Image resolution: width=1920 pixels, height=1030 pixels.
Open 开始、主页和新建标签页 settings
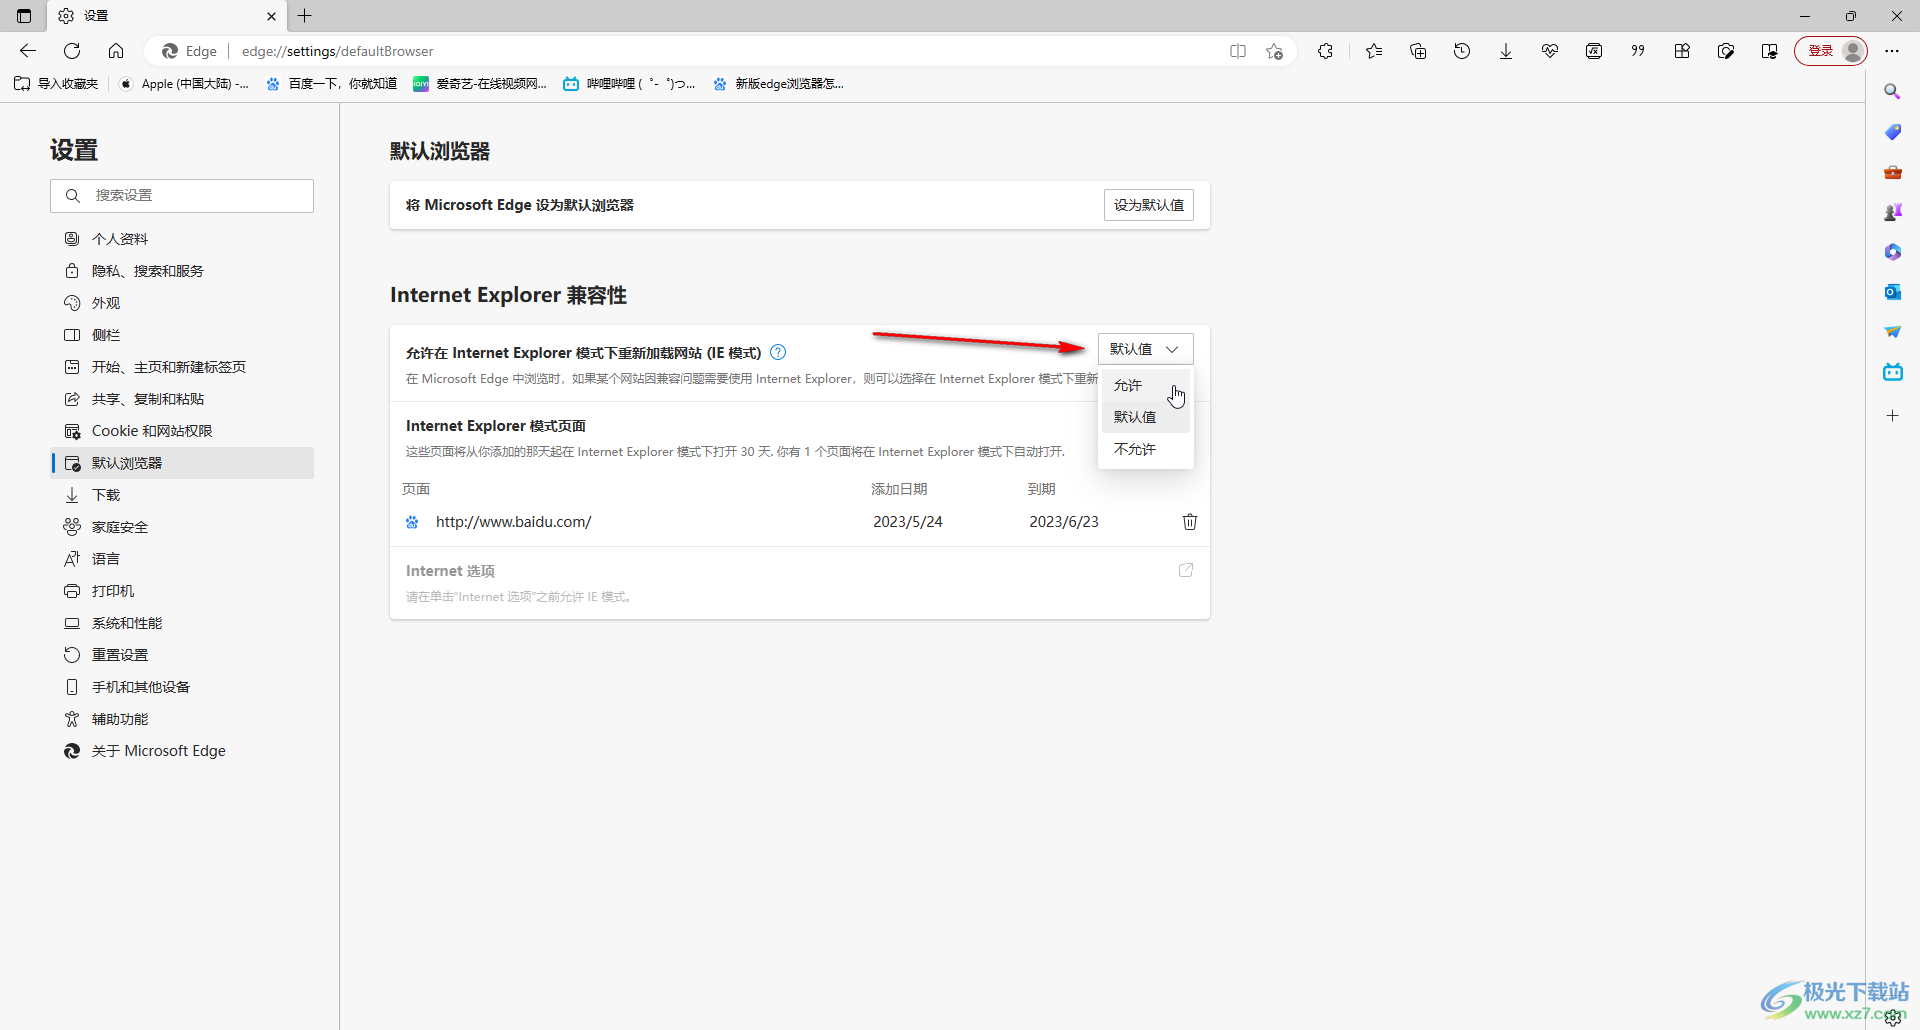(x=182, y=367)
